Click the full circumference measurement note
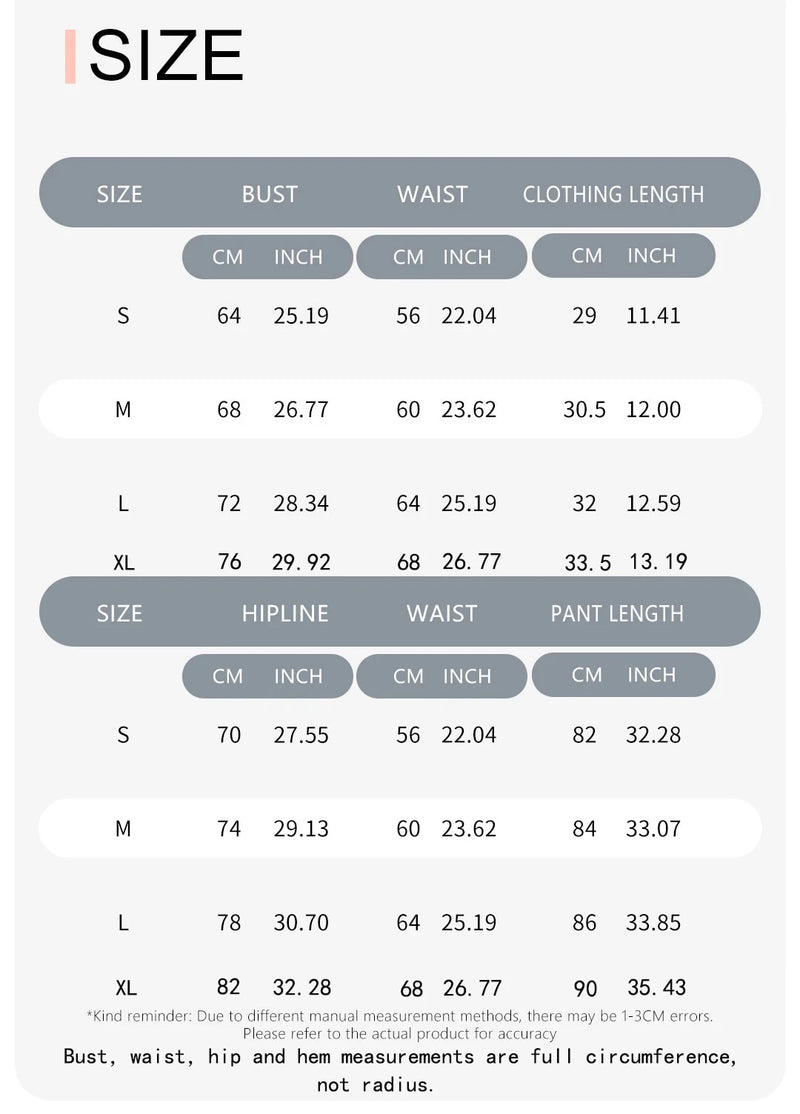The height and width of the screenshot is (1114, 800). click(x=400, y=1069)
